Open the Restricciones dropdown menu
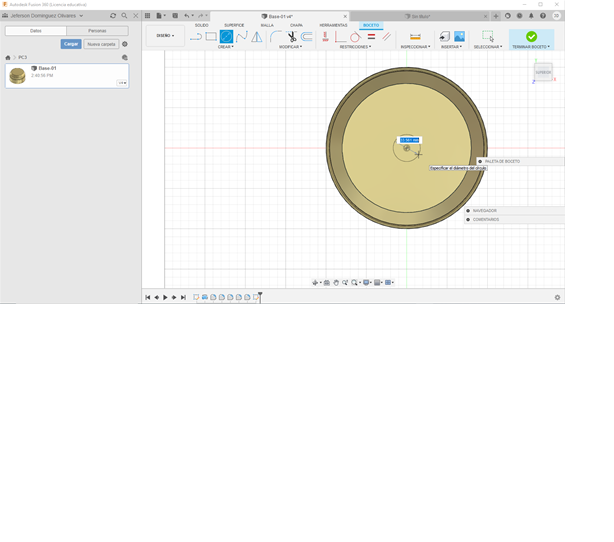The height and width of the screenshot is (542, 614). coord(355,47)
